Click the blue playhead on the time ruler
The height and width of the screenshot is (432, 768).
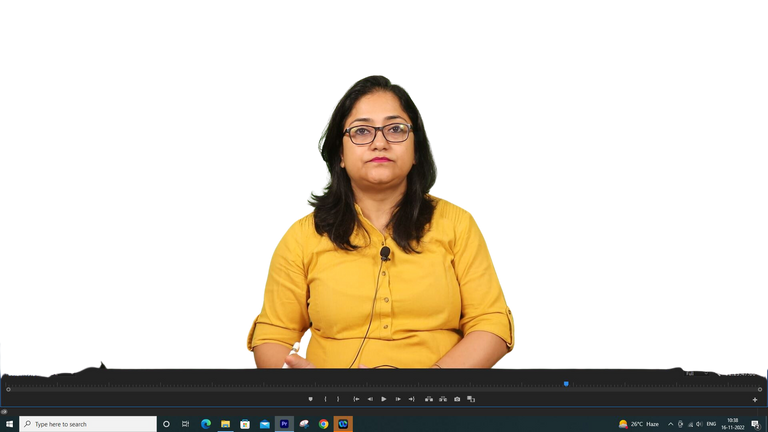566,383
